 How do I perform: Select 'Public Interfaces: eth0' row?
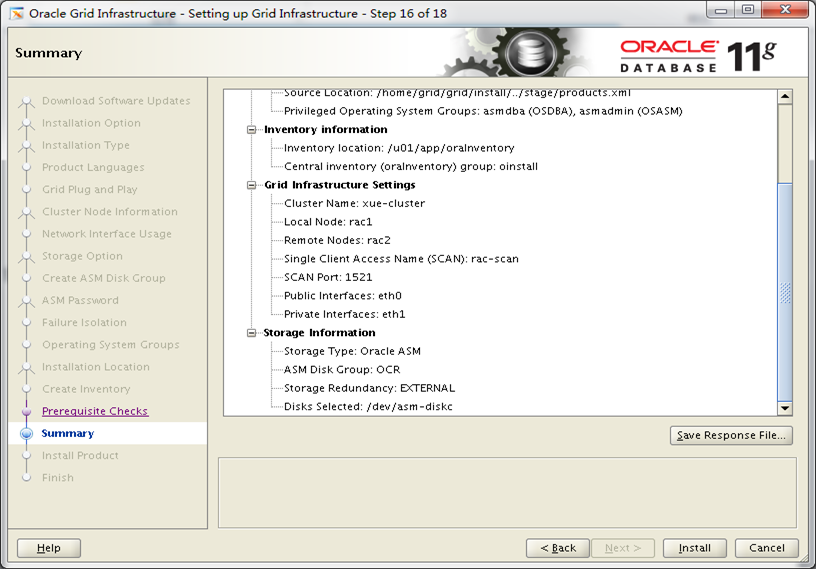point(342,296)
